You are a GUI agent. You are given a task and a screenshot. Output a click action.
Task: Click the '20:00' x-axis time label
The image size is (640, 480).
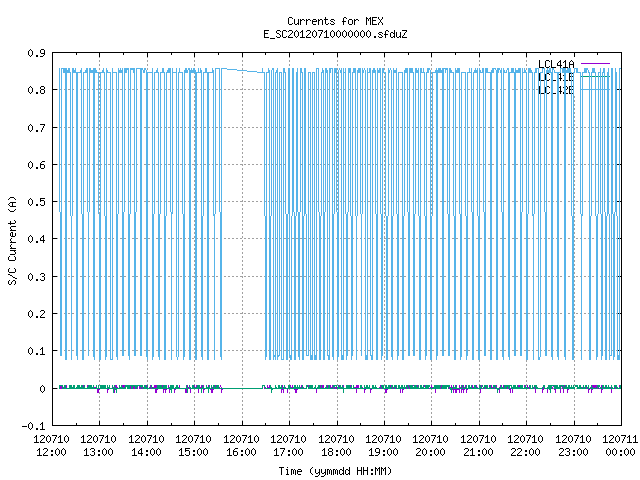(x=431, y=452)
